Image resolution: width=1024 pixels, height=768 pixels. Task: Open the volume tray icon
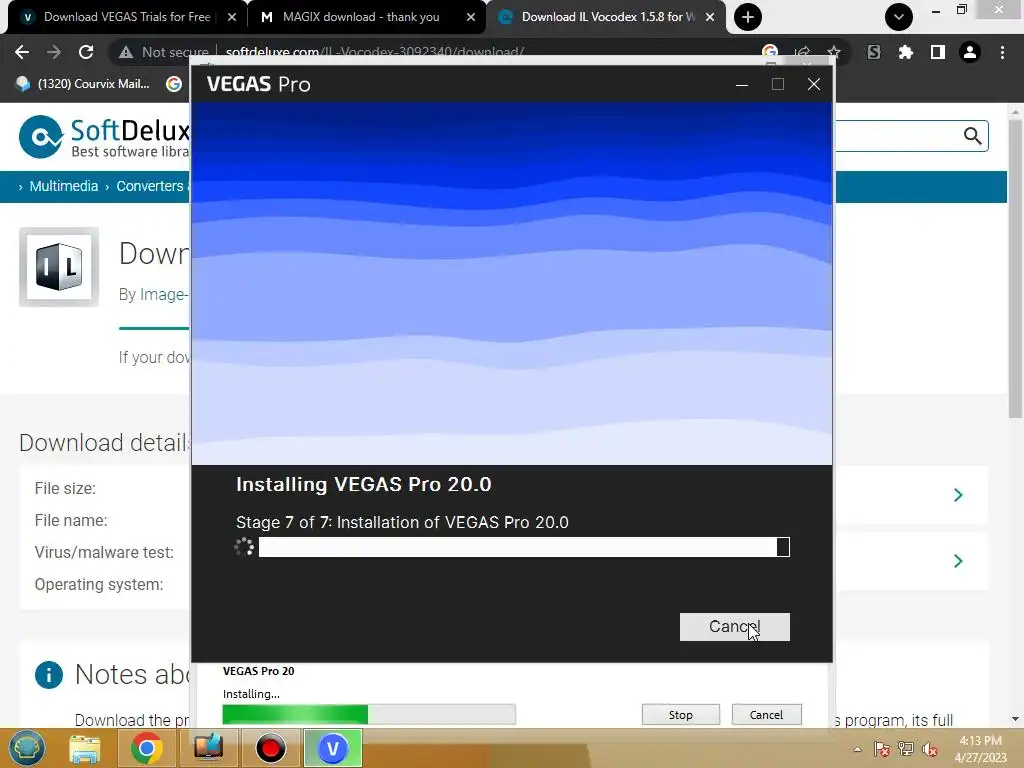[x=930, y=749]
